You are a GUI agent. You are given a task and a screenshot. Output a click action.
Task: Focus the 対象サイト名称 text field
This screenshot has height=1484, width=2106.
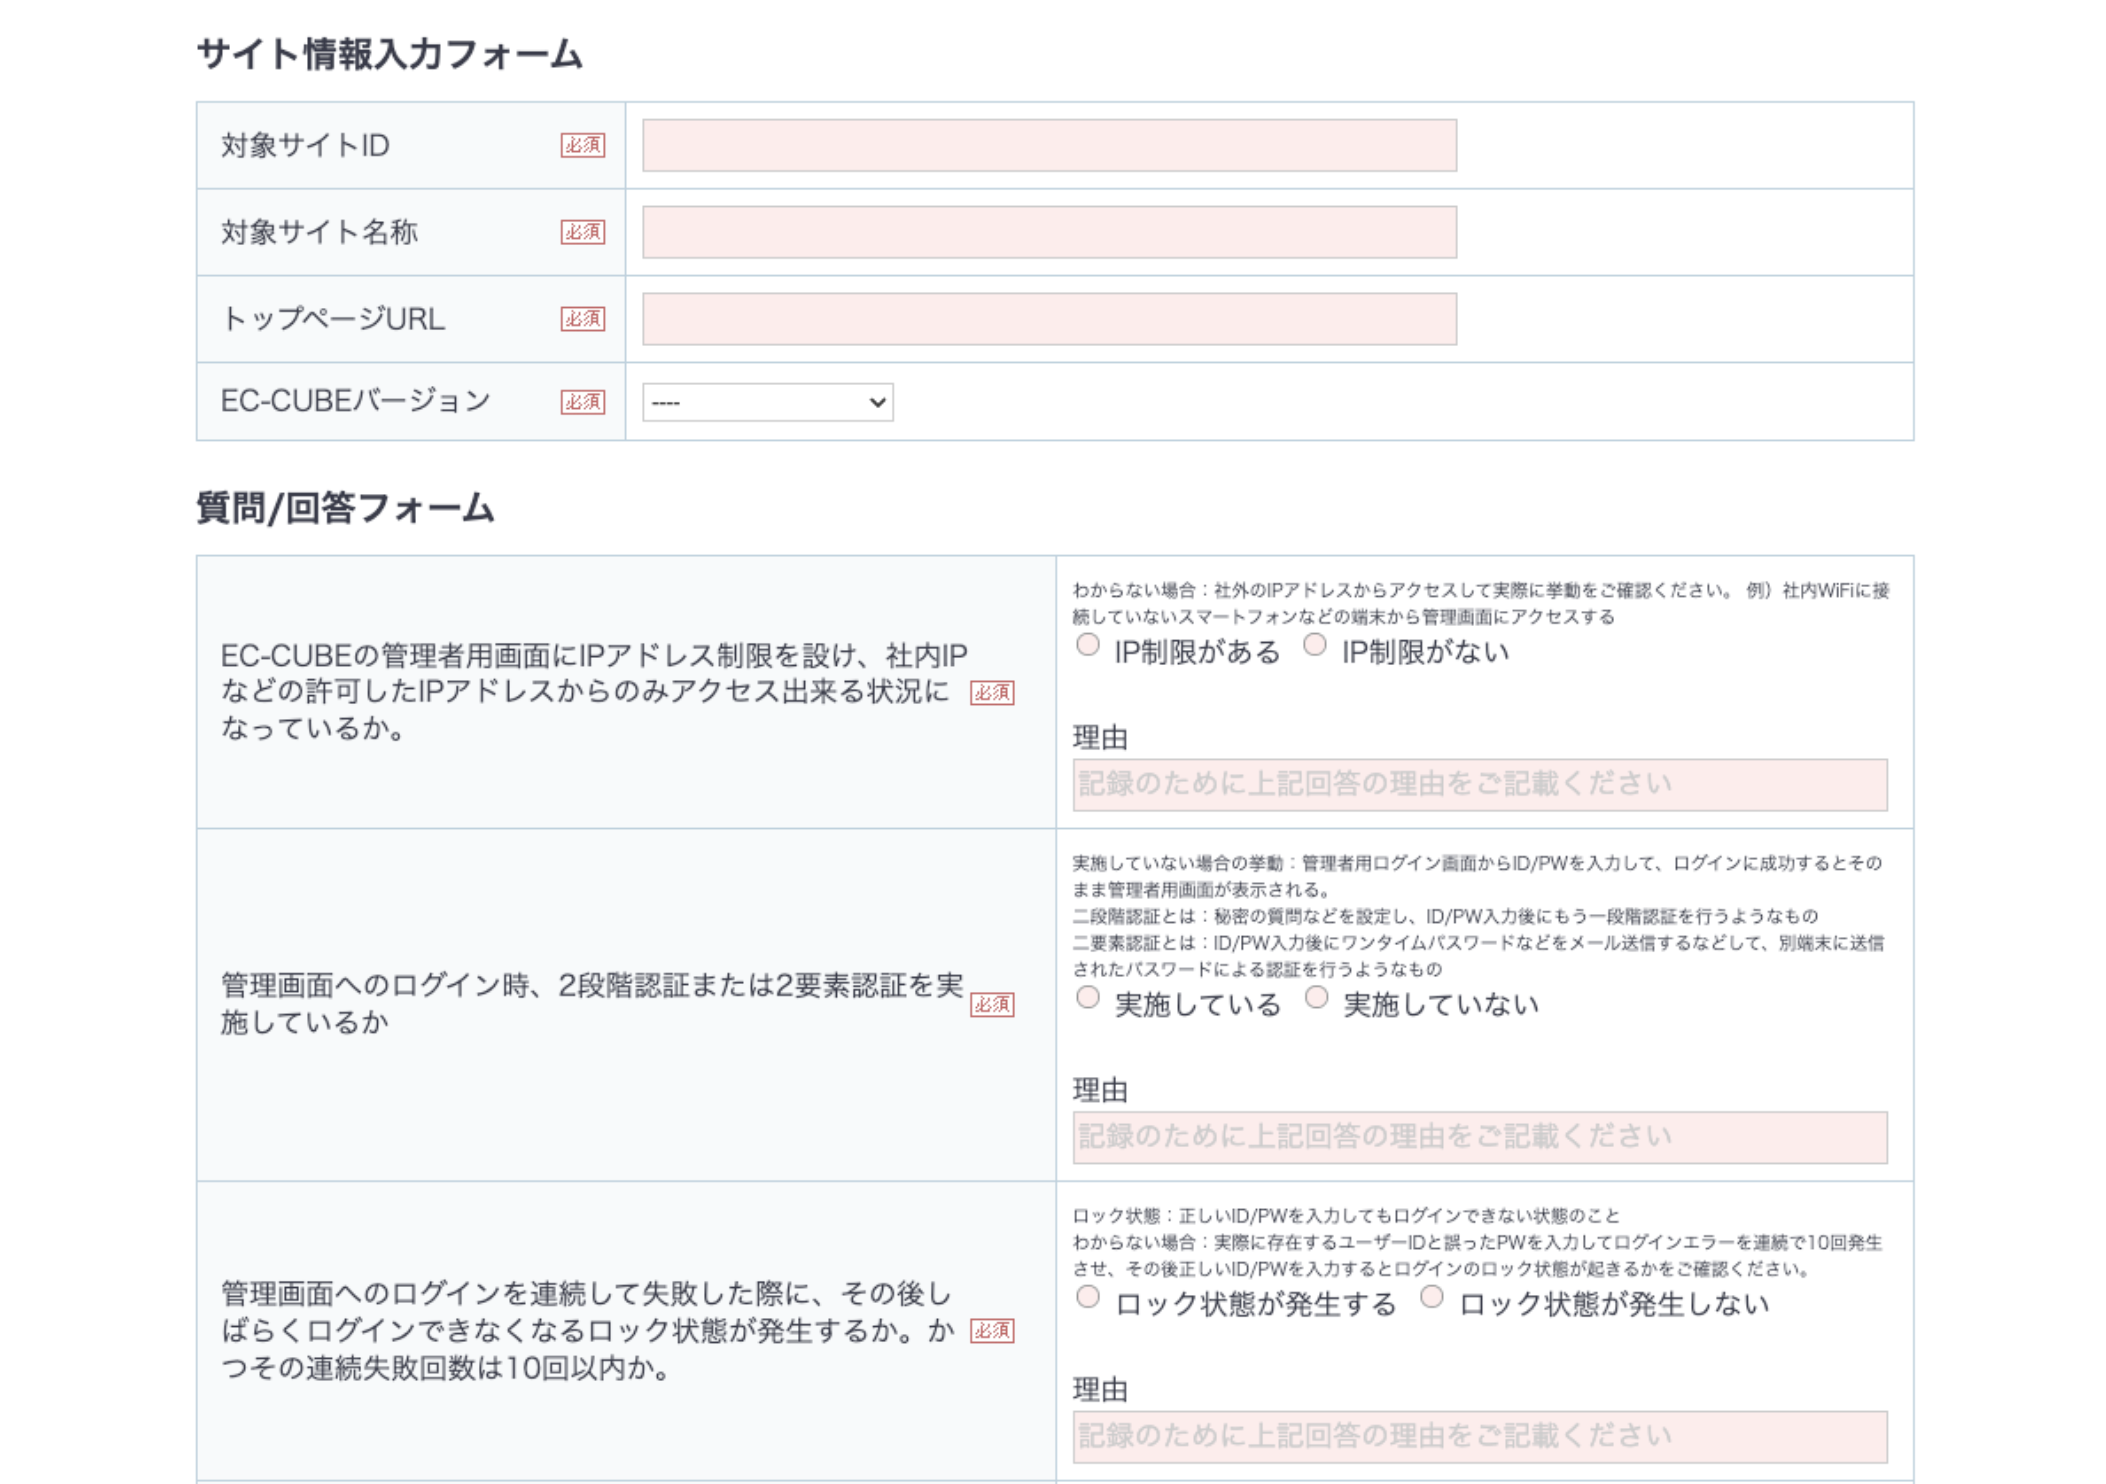[x=1049, y=232]
